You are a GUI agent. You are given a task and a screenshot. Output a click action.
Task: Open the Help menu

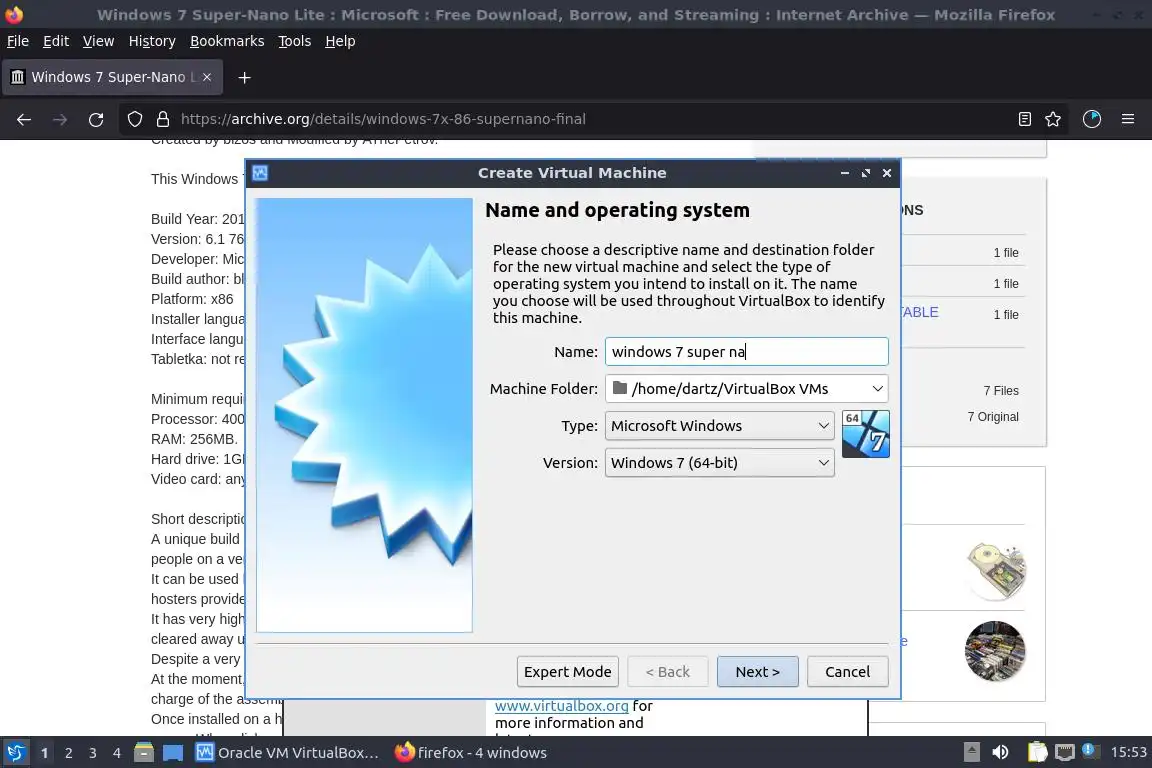tap(340, 41)
